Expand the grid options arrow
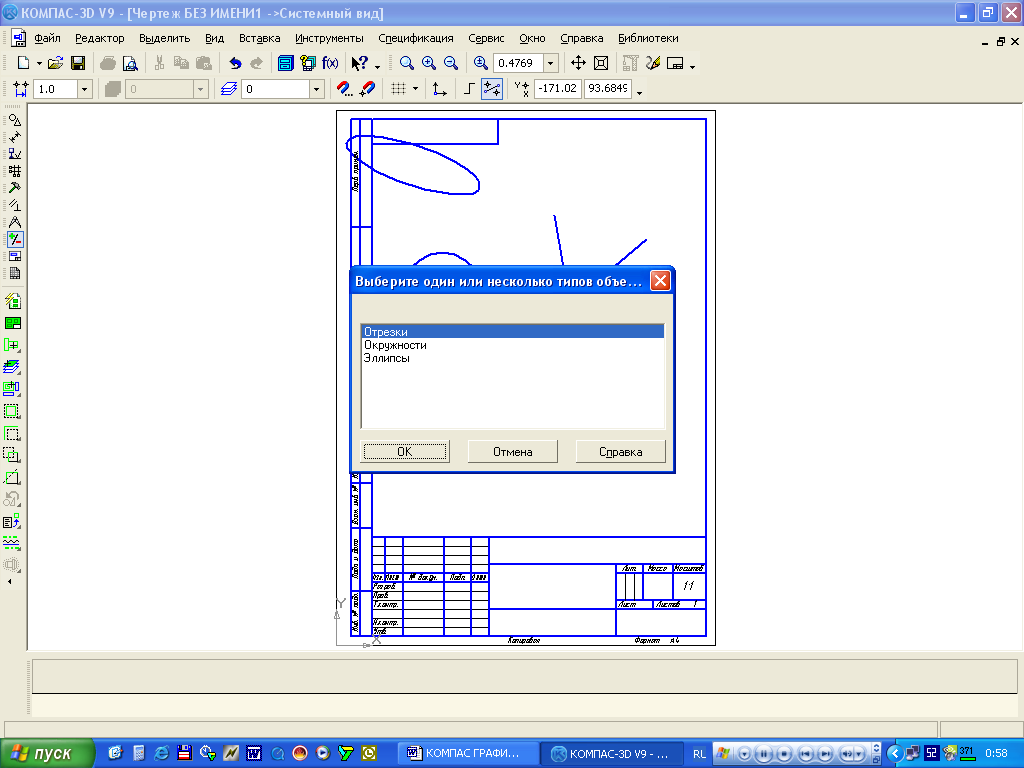 pos(415,89)
